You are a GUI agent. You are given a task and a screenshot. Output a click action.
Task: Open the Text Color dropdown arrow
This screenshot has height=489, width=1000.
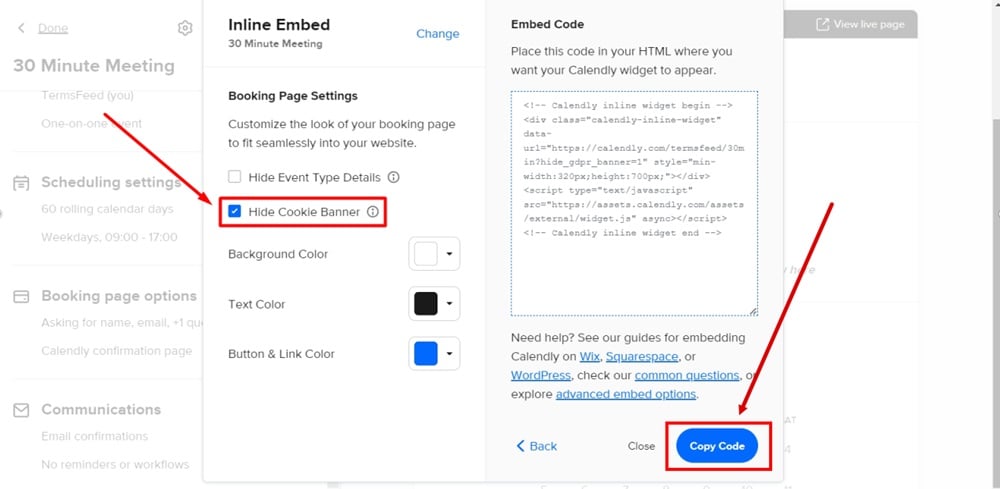click(x=449, y=304)
